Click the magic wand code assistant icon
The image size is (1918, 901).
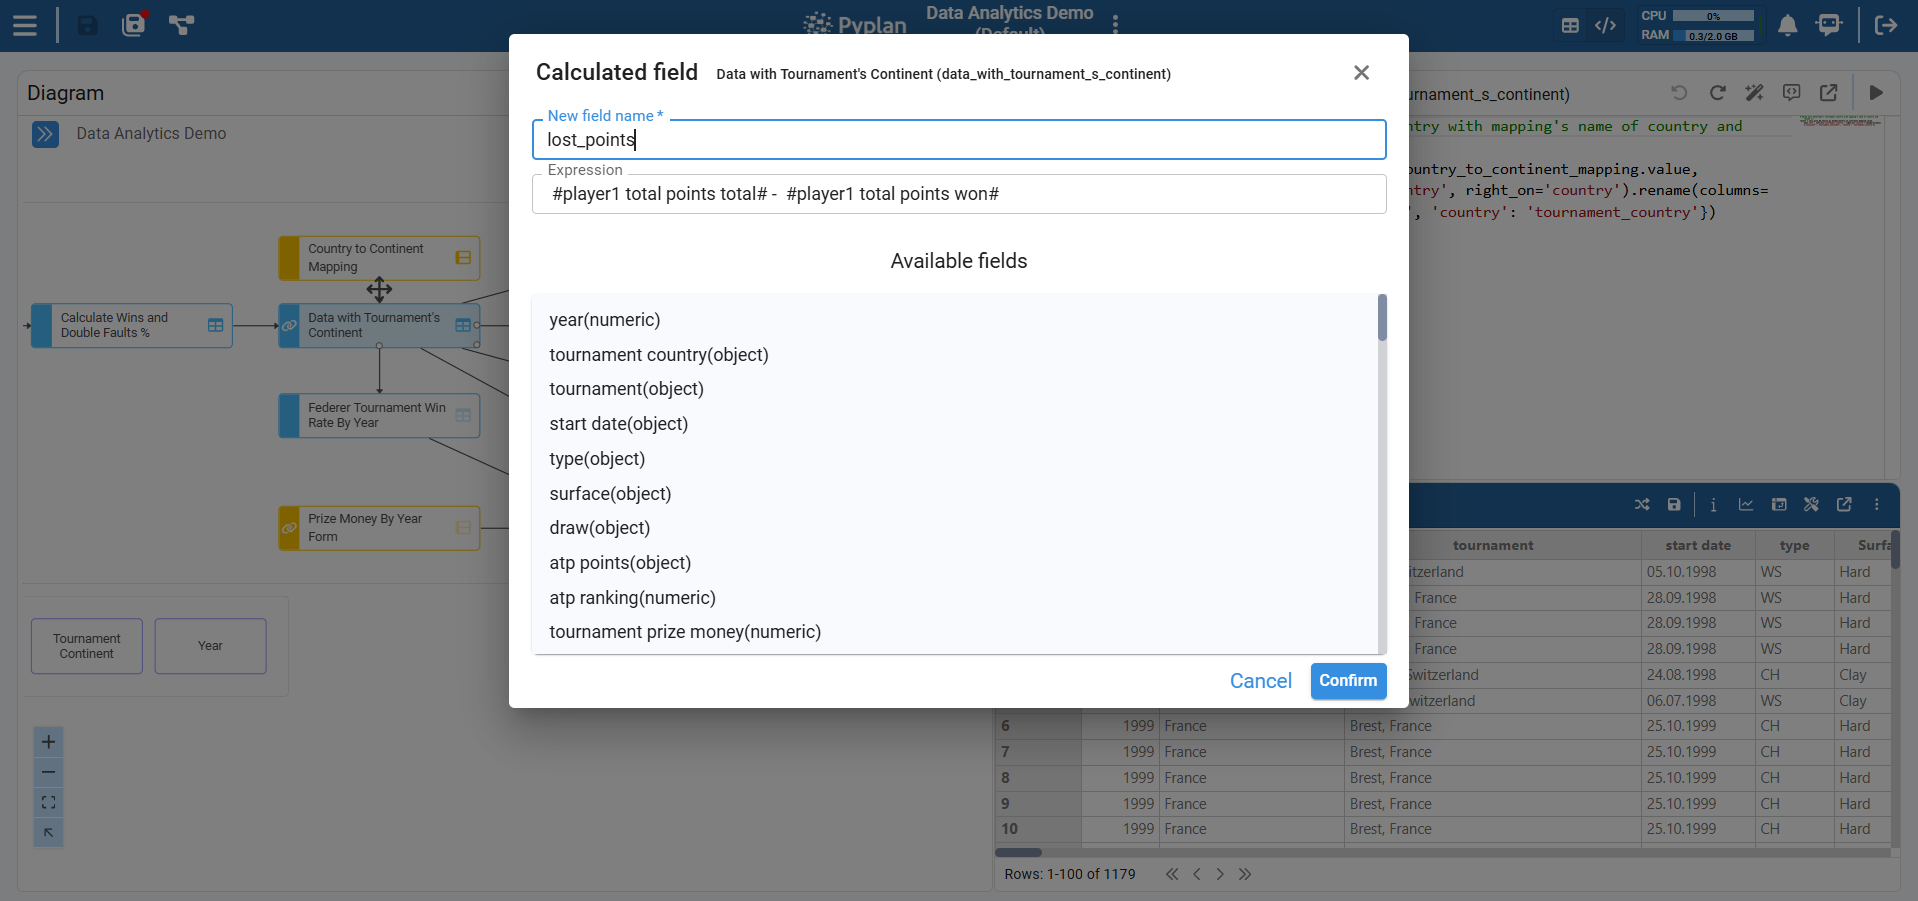(x=1754, y=93)
